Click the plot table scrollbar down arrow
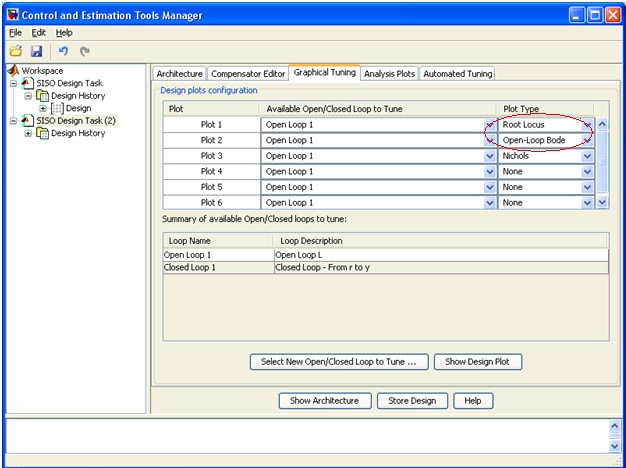The image size is (626, 468). [x=602, y=203]
